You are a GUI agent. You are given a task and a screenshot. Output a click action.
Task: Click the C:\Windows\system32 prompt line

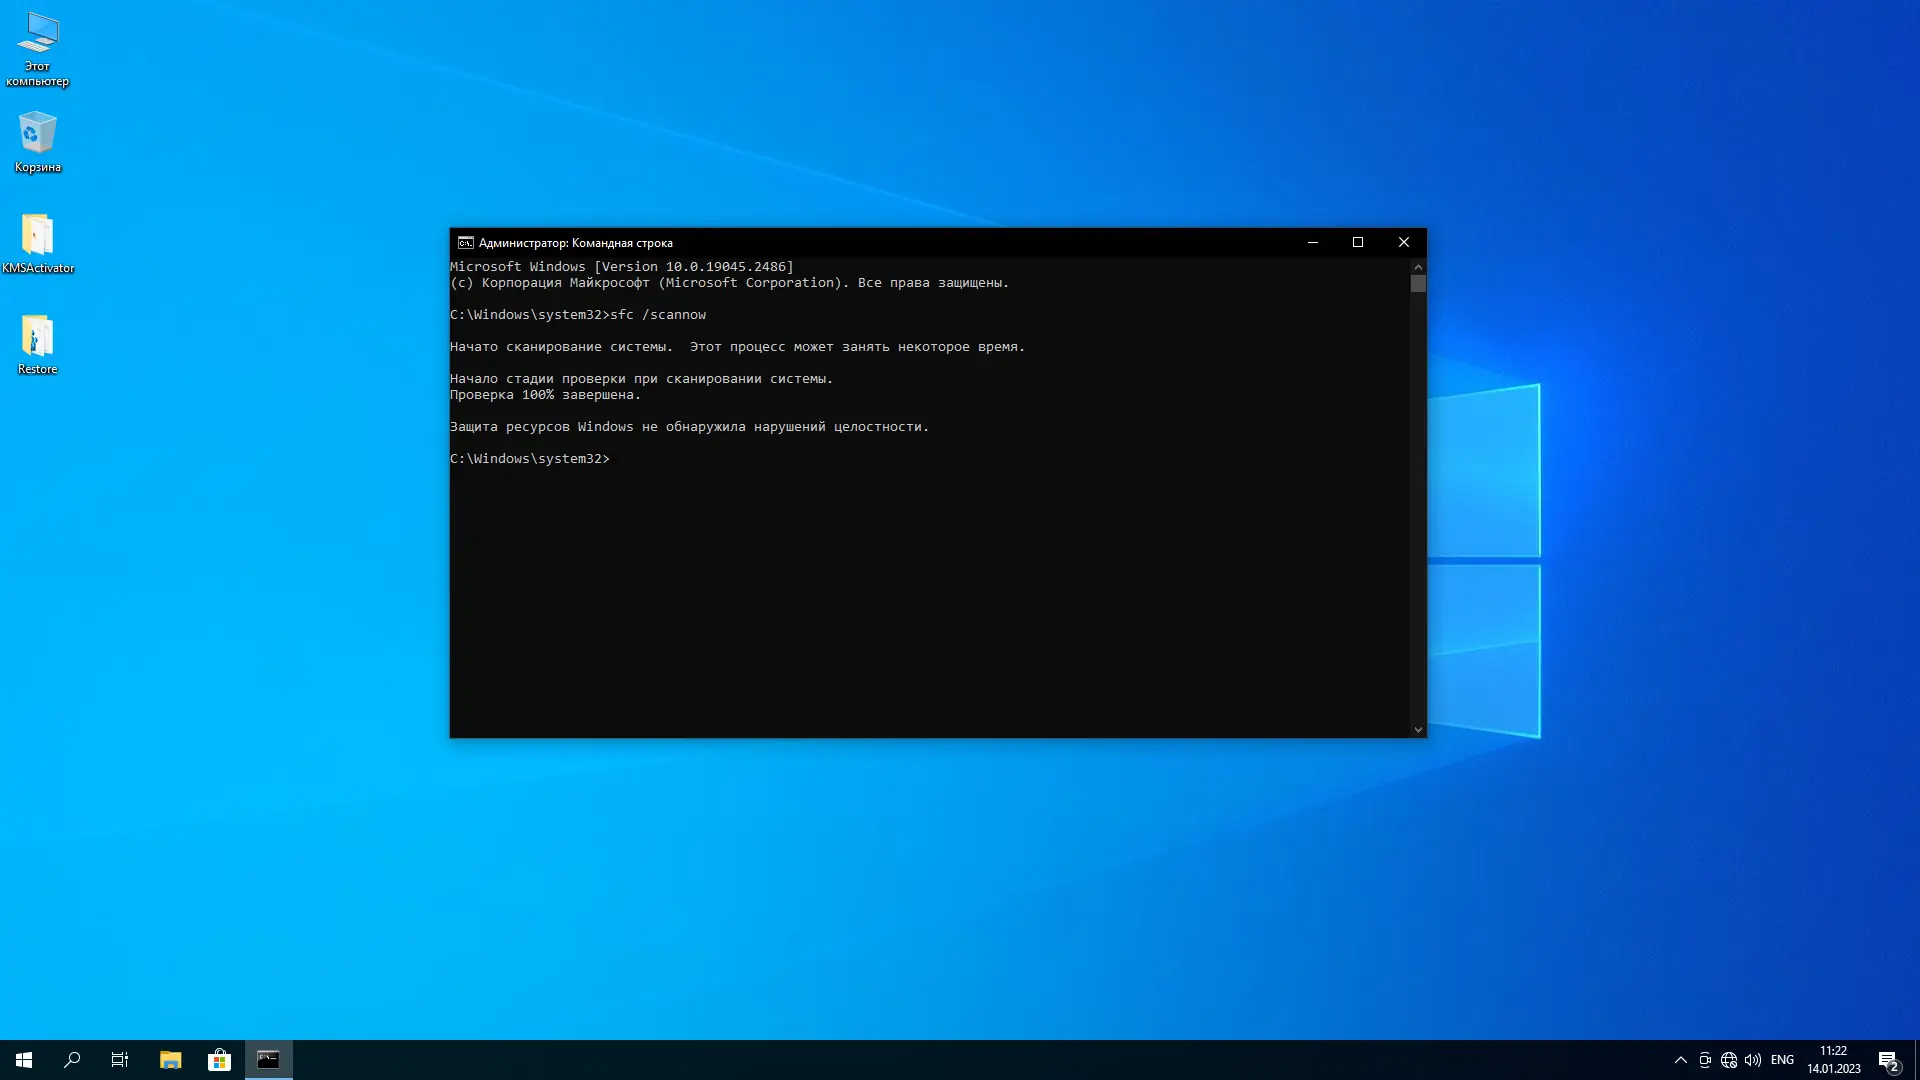[x=530, y=458]
